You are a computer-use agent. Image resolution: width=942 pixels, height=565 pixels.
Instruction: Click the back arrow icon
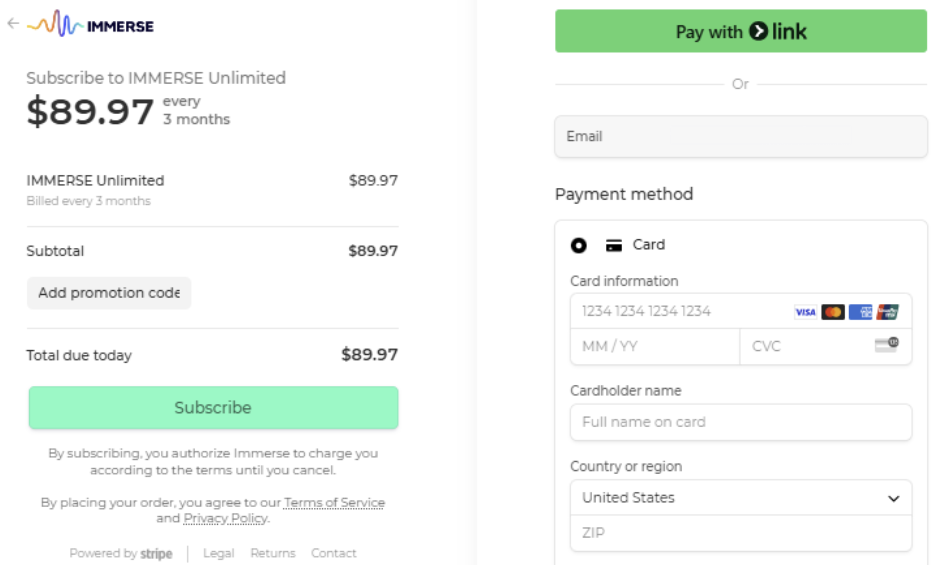point(13,23)
